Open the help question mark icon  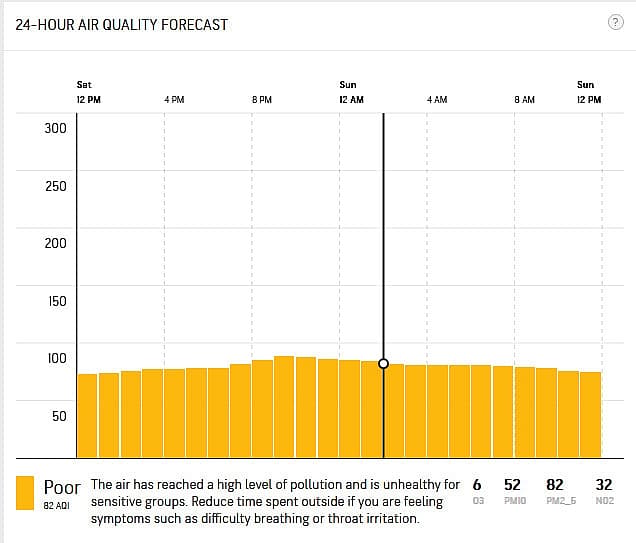(615, 22)
